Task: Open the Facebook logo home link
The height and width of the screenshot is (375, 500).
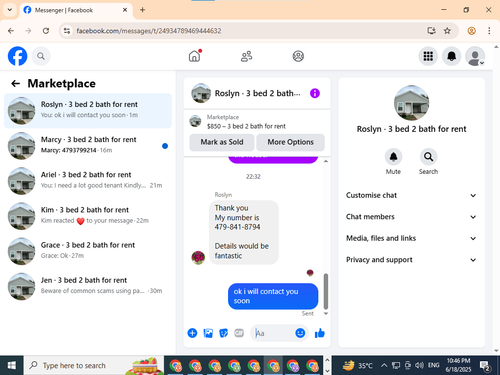Action: pos(17,56)
